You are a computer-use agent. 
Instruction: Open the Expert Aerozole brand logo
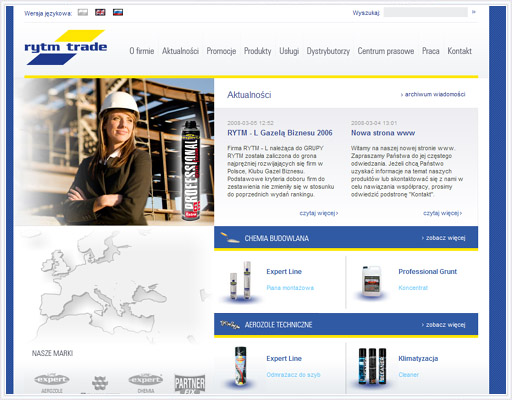pyautogui.click(x=52, y=383)
